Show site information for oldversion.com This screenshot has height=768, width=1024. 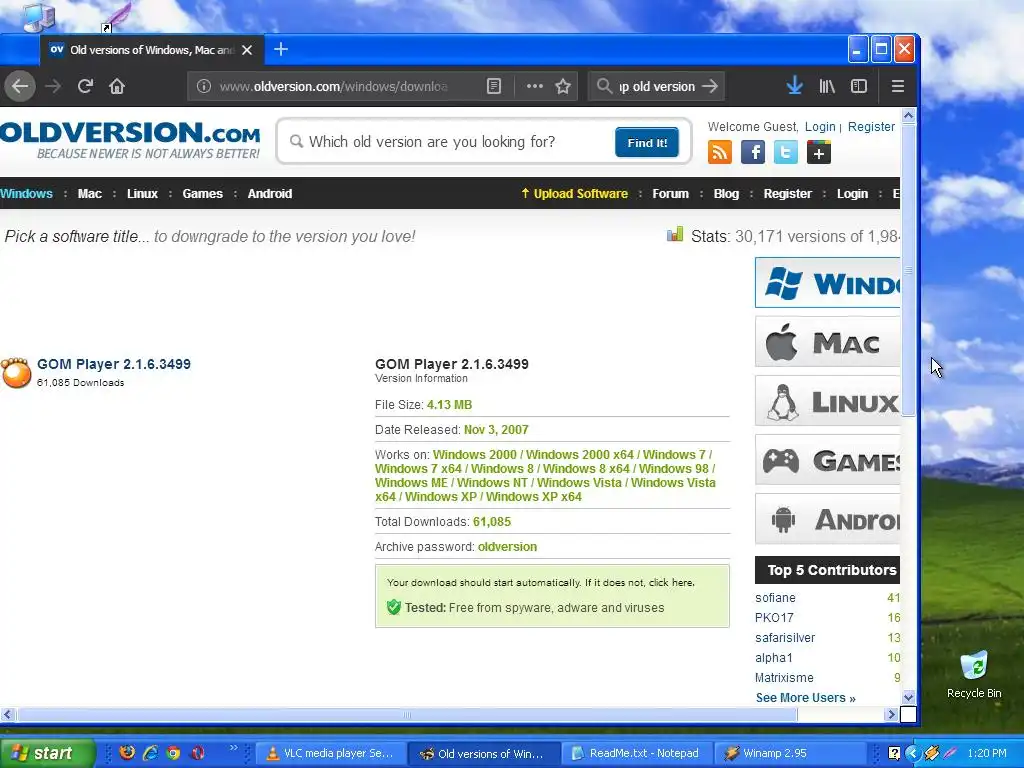tap(204, 86)
